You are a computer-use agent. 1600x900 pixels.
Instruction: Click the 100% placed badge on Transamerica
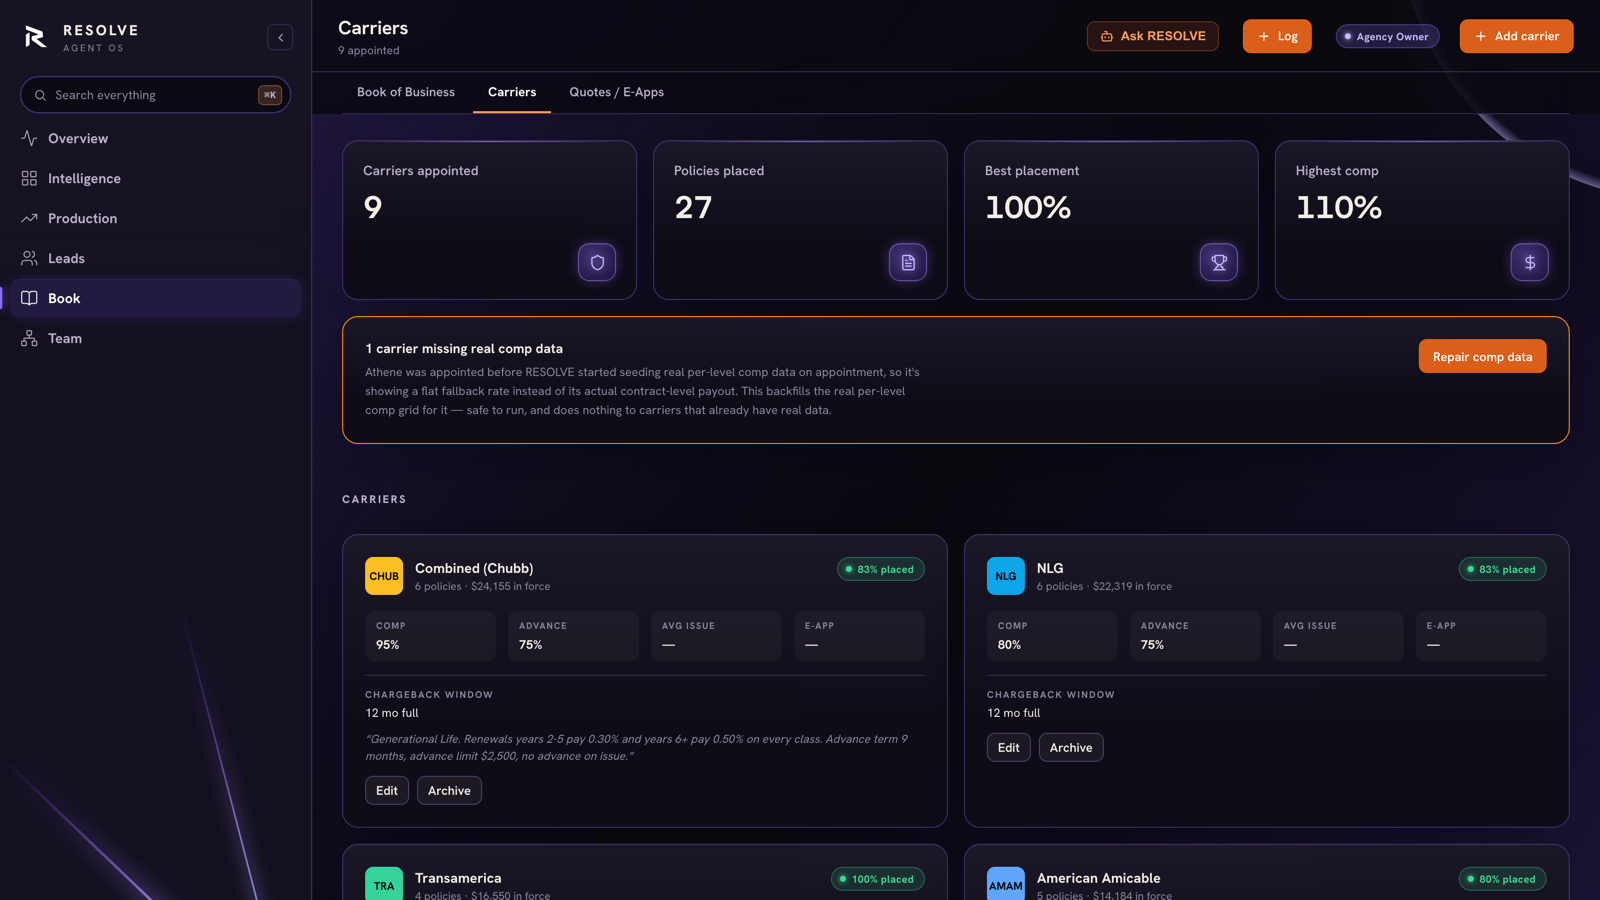pyautogui.click(x=878, y=879)
